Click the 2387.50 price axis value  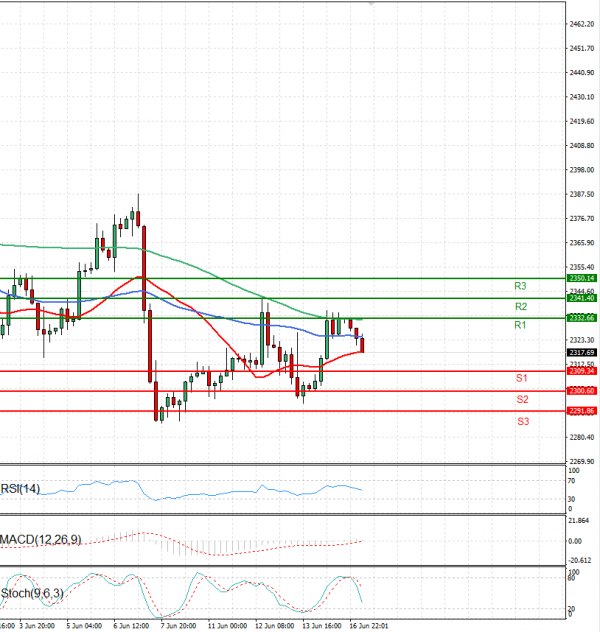pyautogui.click(x=581, y=194)
